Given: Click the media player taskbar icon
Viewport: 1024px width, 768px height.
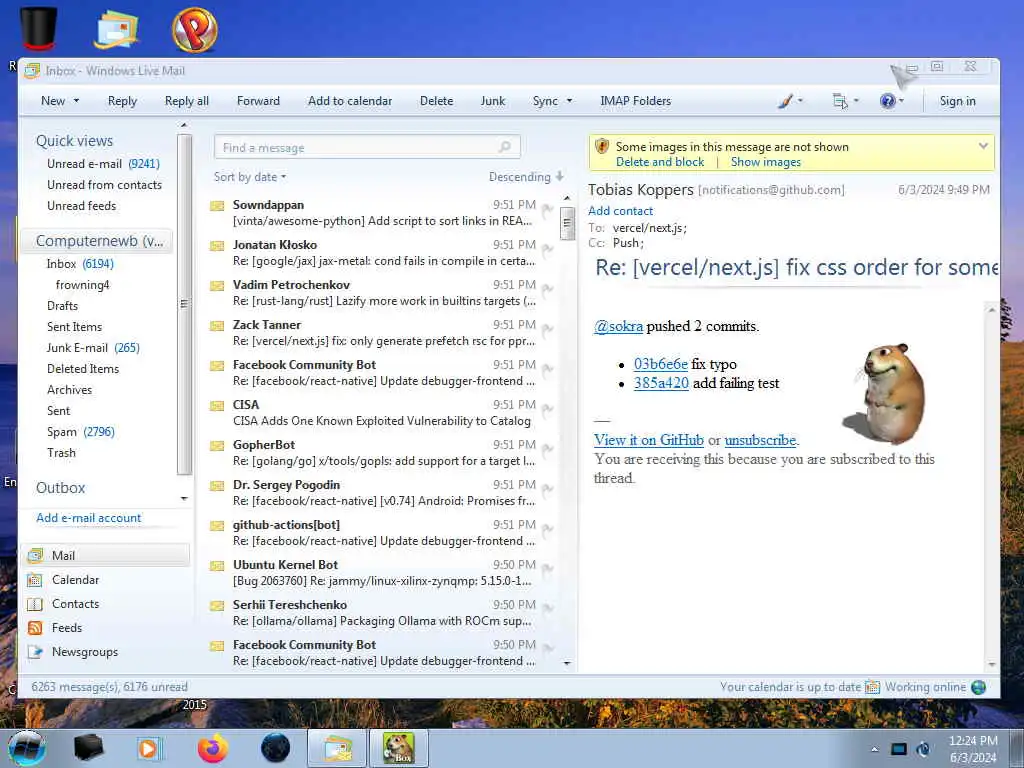Looking at the screenshot, I should 150,748.
